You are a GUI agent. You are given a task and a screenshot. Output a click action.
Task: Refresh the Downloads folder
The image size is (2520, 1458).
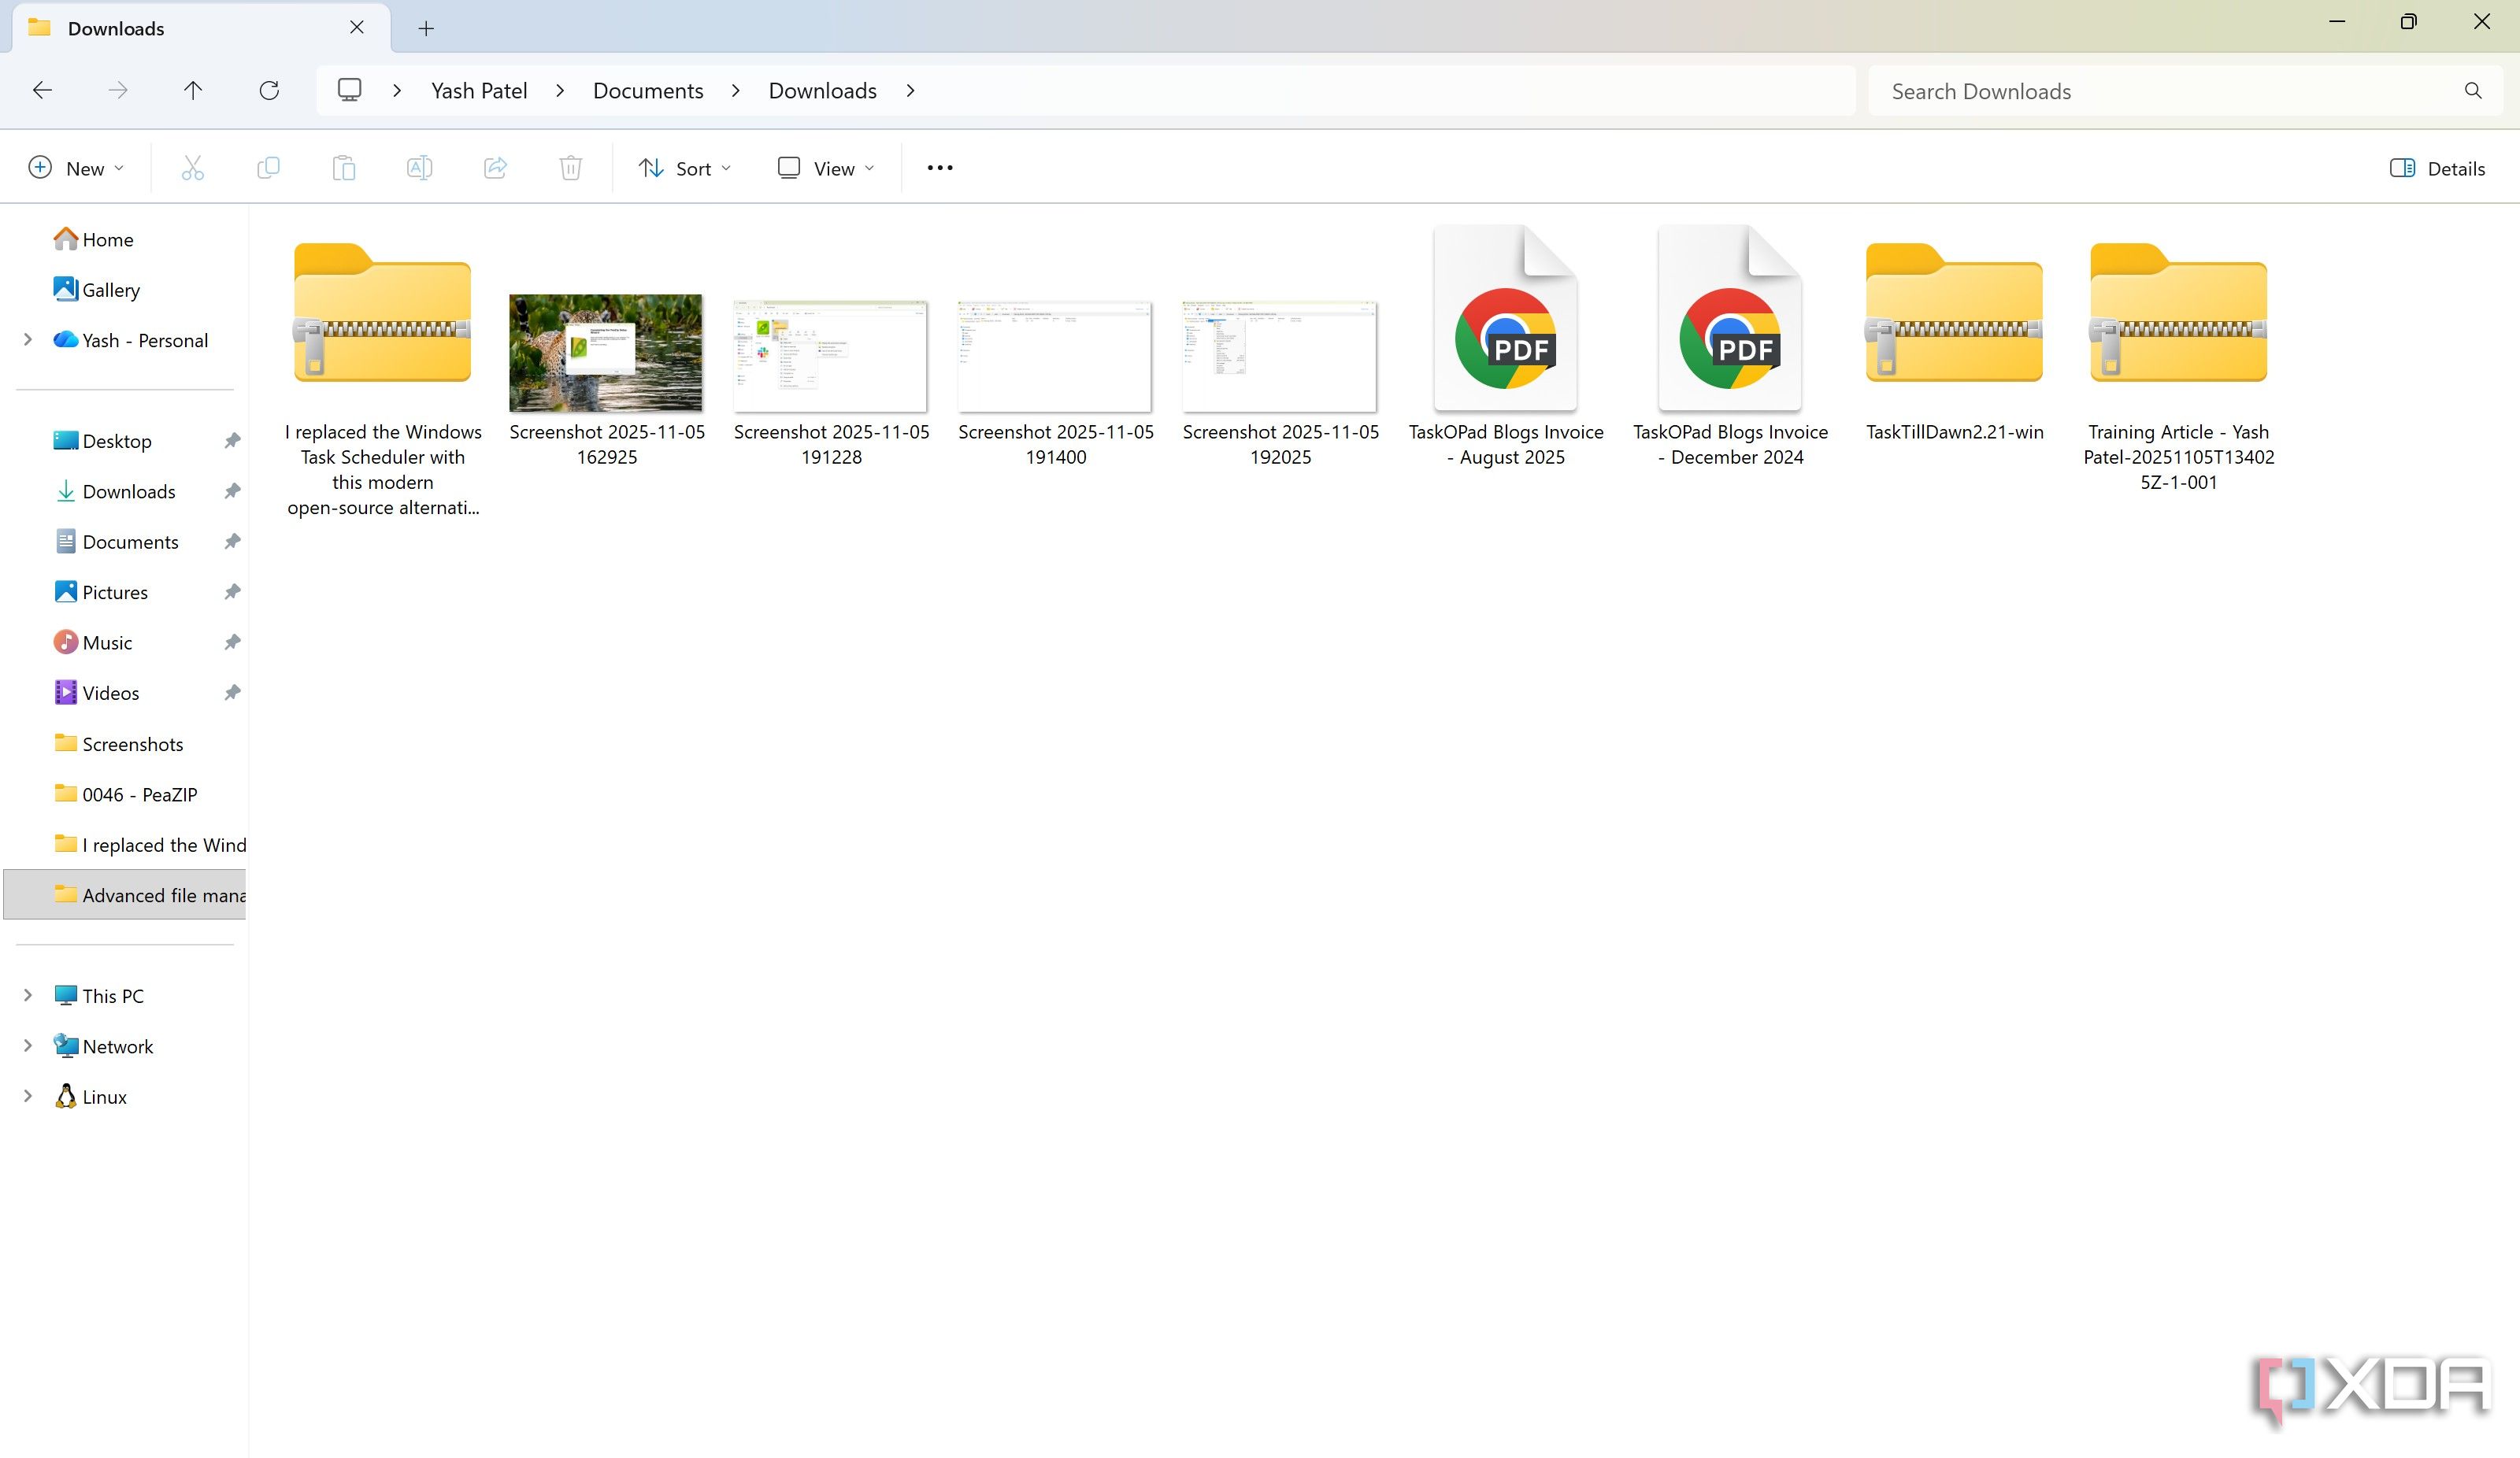(x=269, y=91)
